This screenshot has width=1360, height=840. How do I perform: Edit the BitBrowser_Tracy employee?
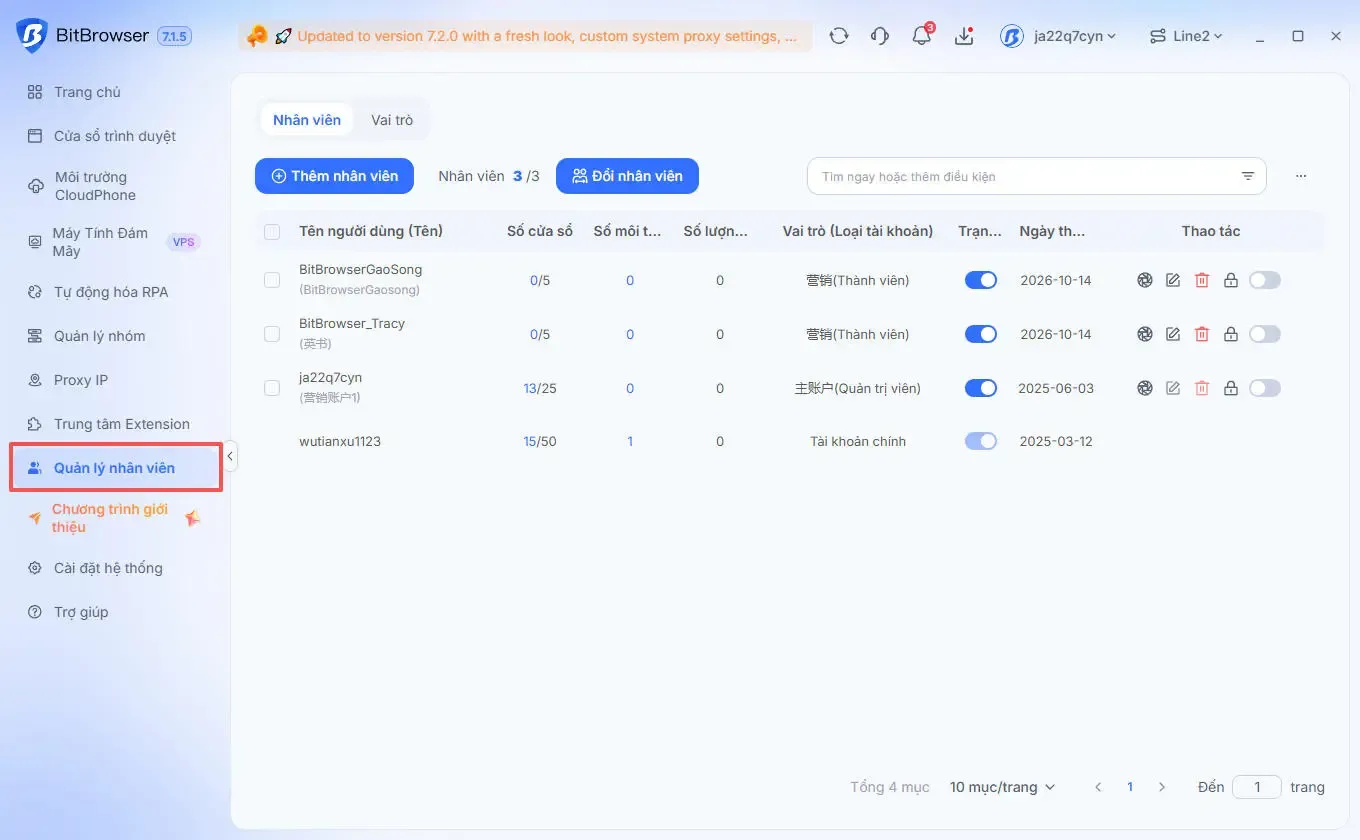coord(1173,334)
